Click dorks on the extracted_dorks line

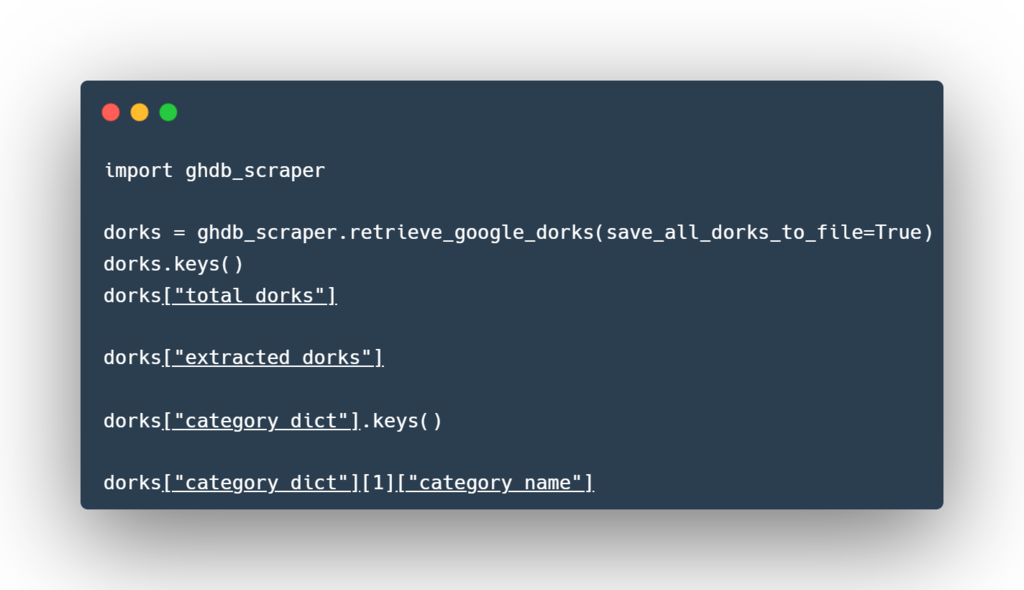[x=132, y=358]
